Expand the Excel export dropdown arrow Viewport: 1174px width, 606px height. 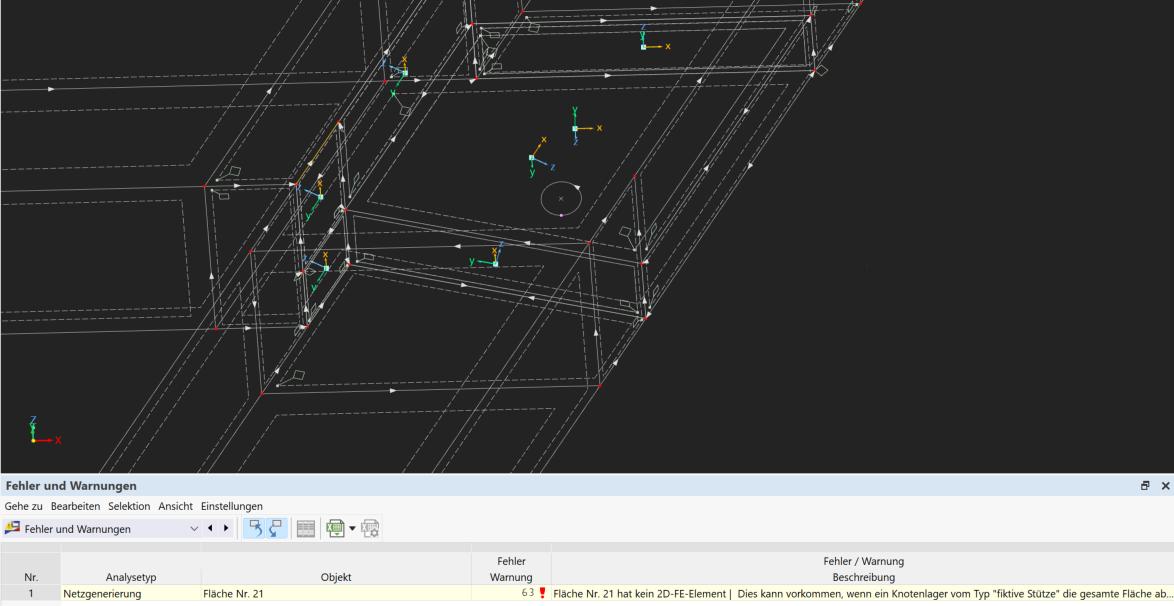click(352, 529)
